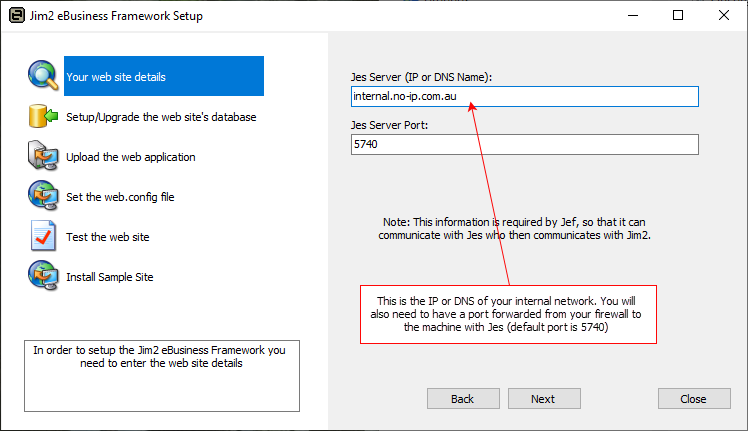Click the web.config file globe icon
The image size is (748, 431).
[43, 197]
